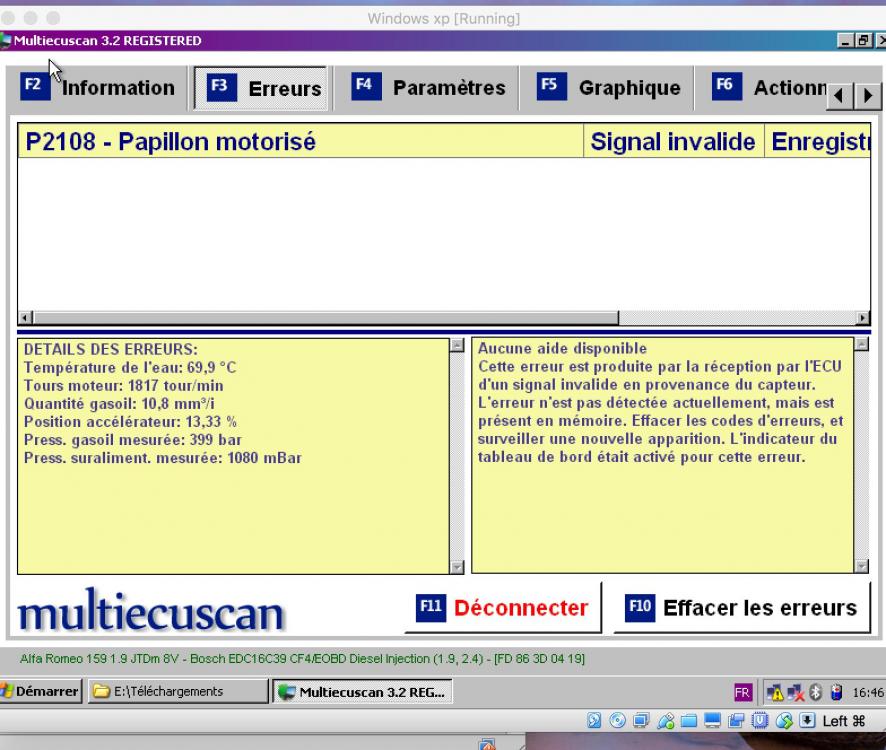
Task: Open the VirtualBox USB devices icon
Action: click(x=665, y=718)
